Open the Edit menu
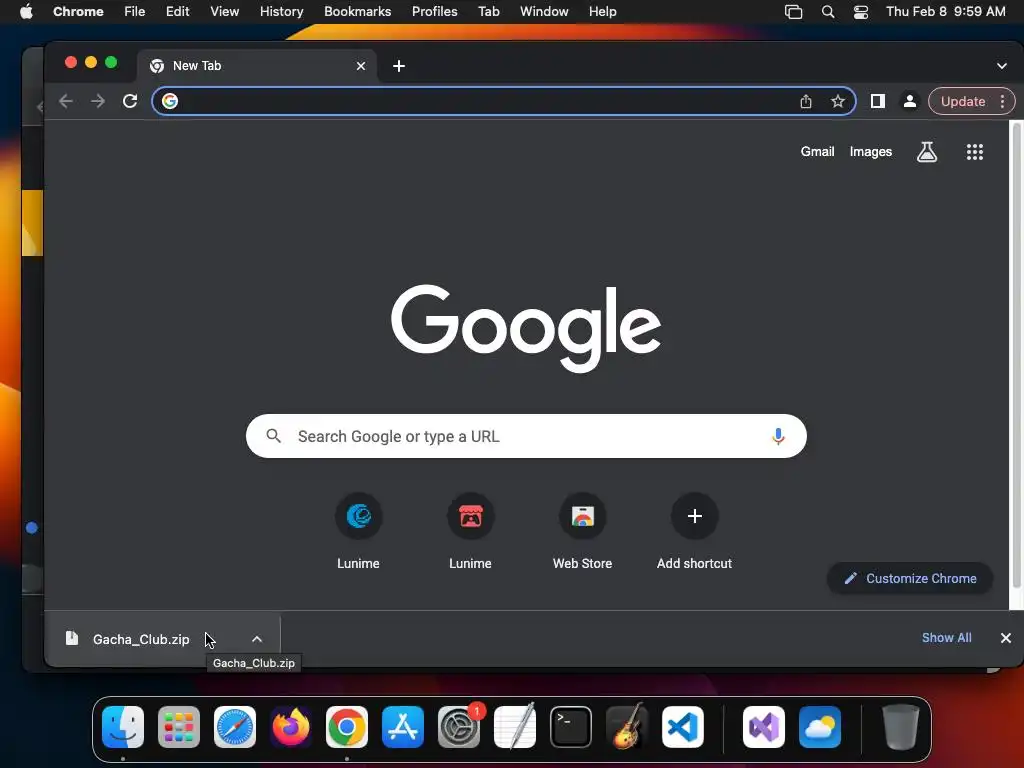1024x768 pixels. 178,12
